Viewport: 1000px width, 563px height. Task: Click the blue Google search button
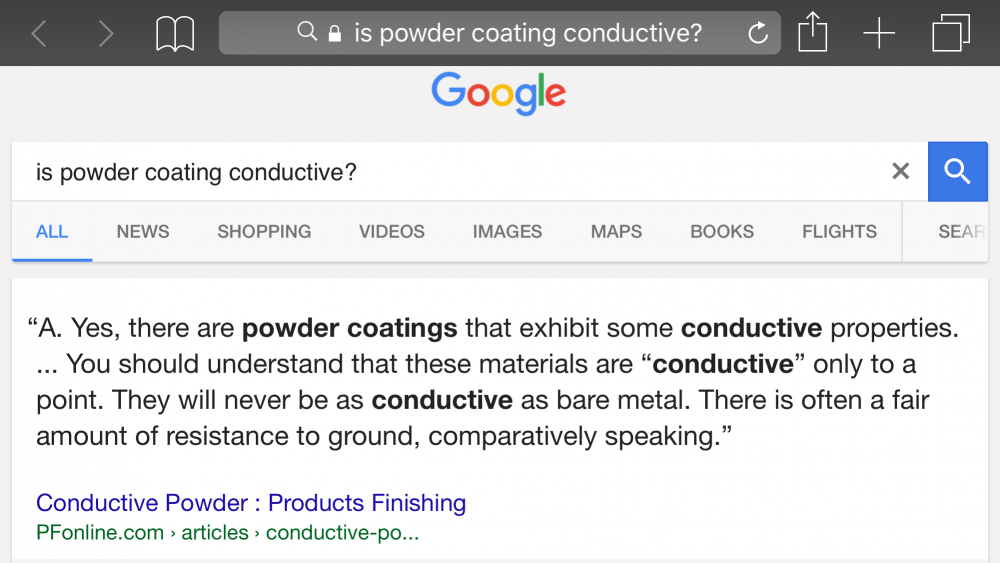point(958,172)
